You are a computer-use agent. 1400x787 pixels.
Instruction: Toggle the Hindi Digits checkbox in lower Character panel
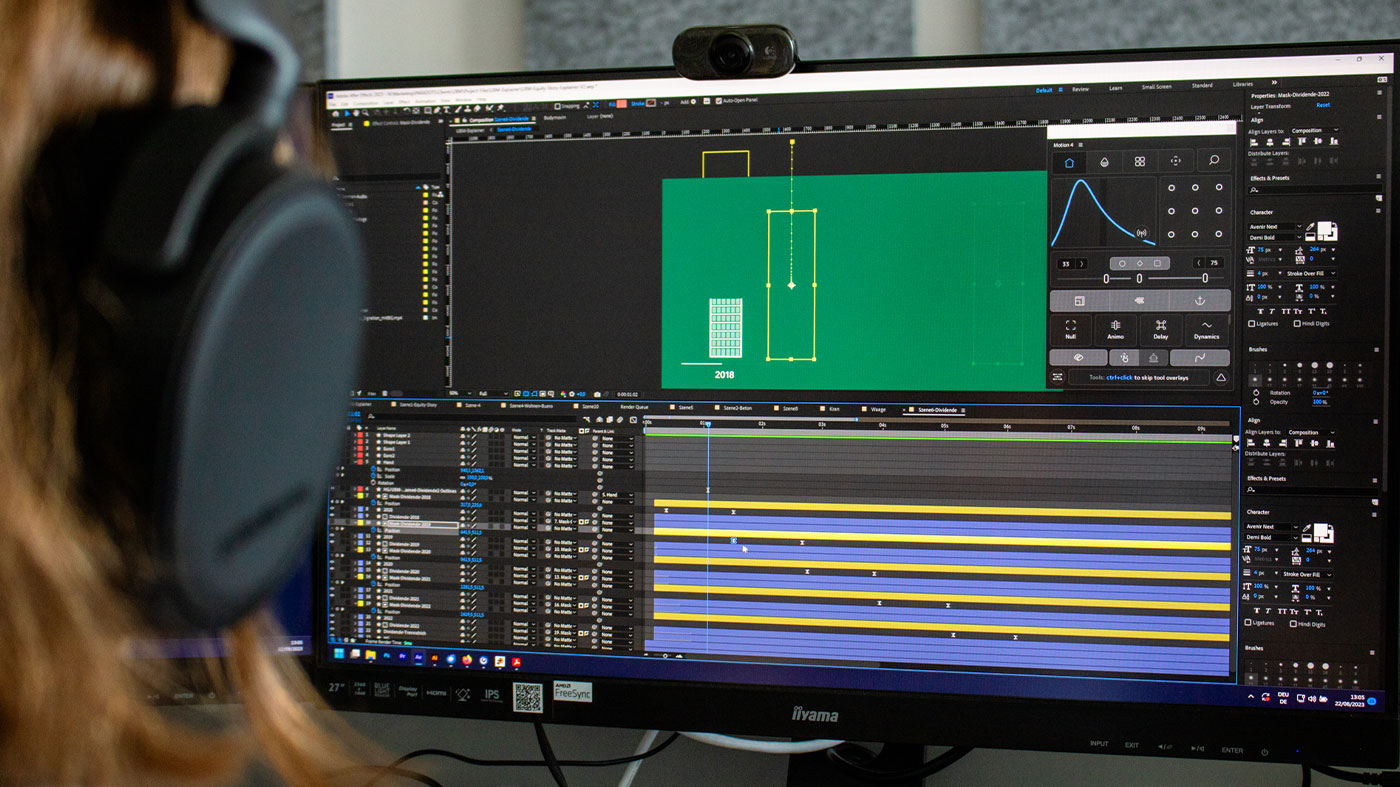(x=1294, y=624)
